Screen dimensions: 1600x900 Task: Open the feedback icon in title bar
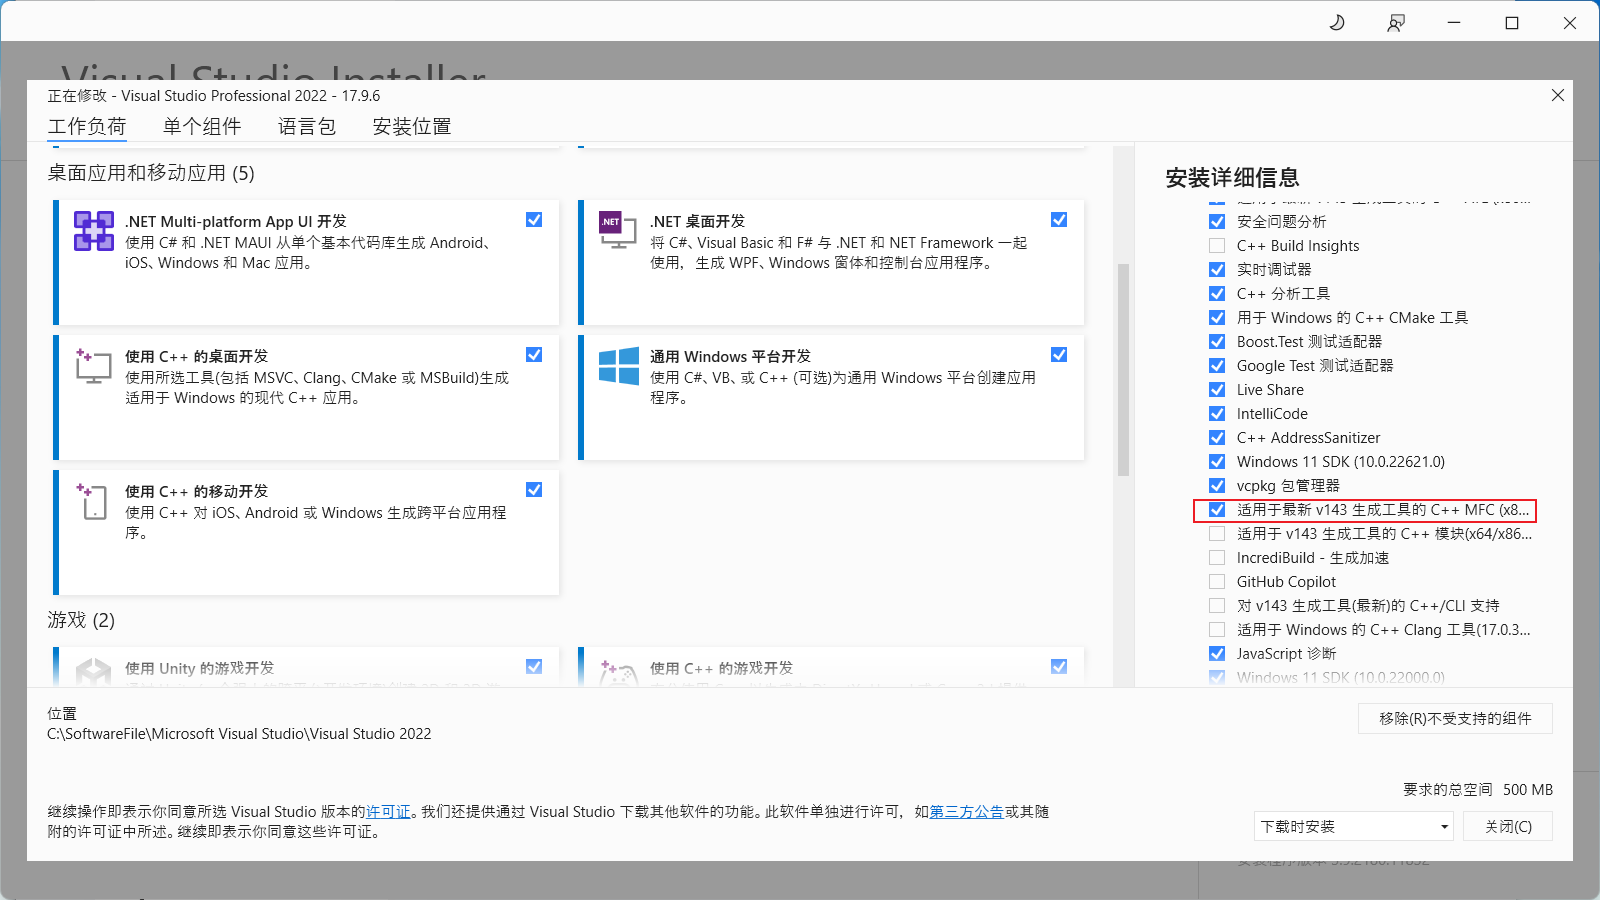point(1395,23)
